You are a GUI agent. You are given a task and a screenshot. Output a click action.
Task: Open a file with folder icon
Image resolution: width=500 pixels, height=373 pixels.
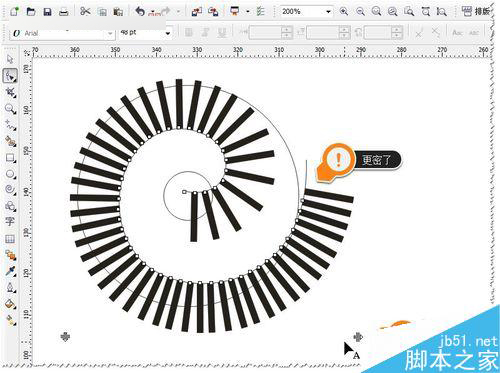click(31, 12)
